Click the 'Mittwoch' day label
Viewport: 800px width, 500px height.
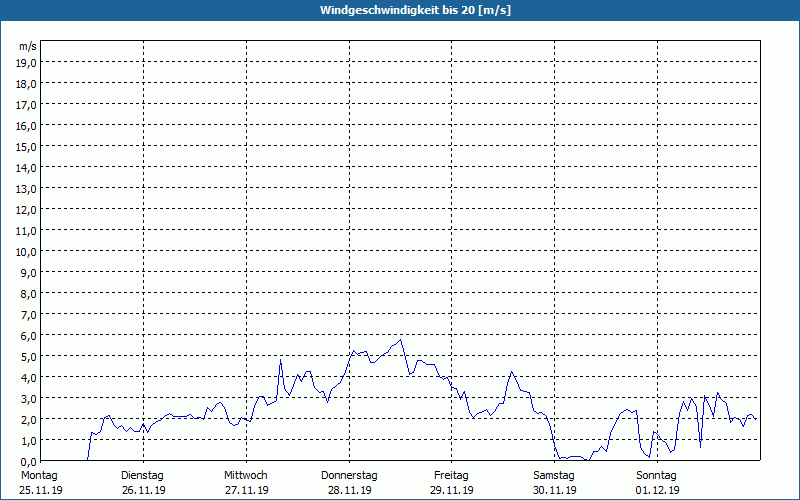[246, 476]
